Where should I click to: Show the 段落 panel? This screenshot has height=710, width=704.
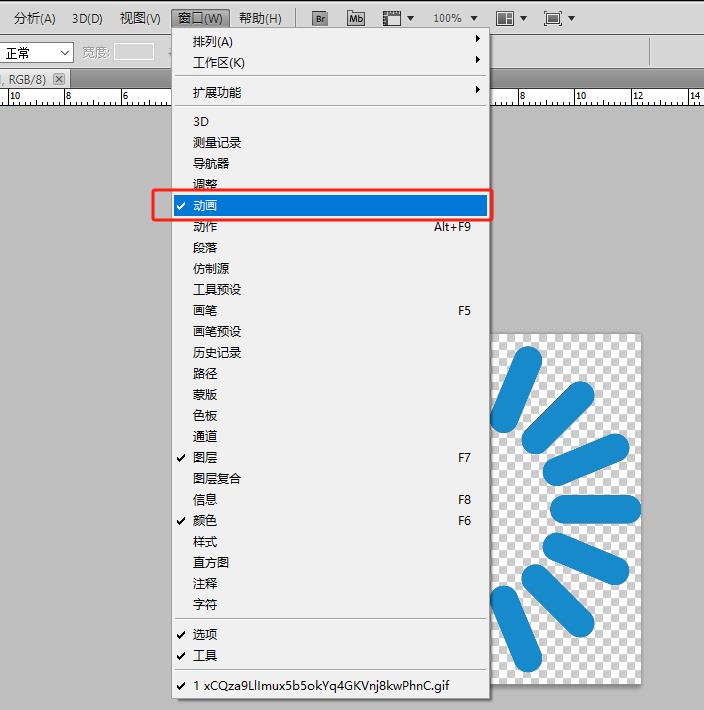(x=330, y=247)
